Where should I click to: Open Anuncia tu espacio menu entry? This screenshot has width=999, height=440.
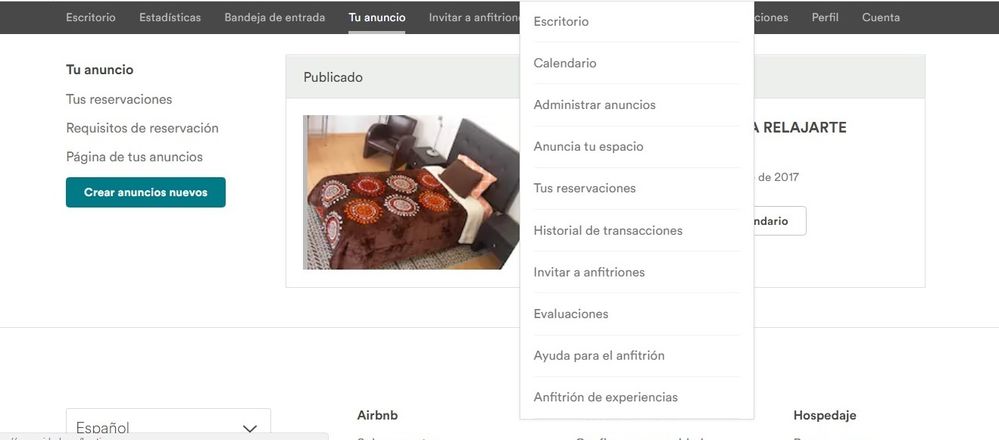pyautogui.click(x=589, y=146)
